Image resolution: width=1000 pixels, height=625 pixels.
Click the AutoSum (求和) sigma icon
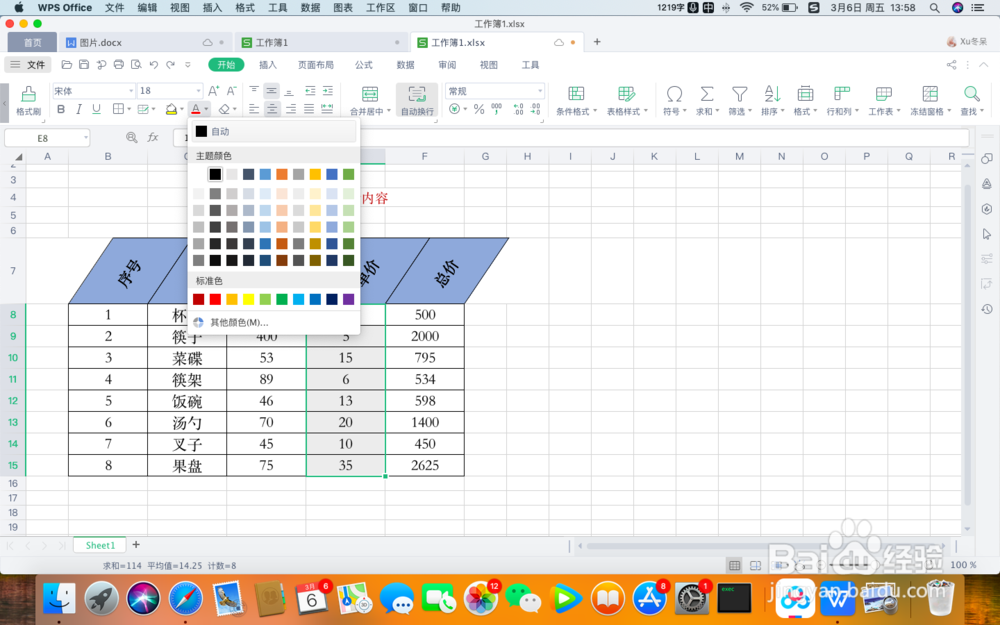pos(706,94)
